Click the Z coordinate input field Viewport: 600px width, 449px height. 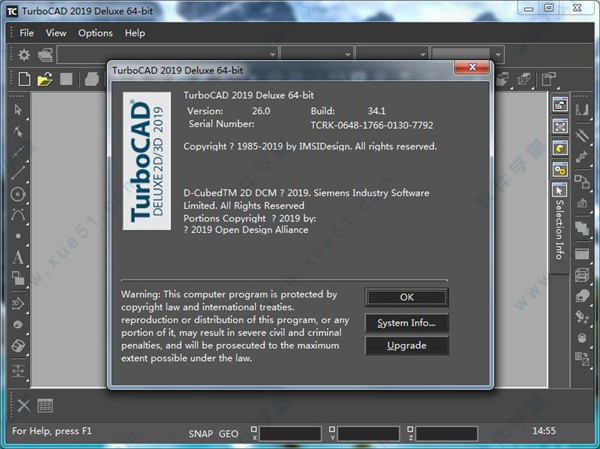click(447, 434)
